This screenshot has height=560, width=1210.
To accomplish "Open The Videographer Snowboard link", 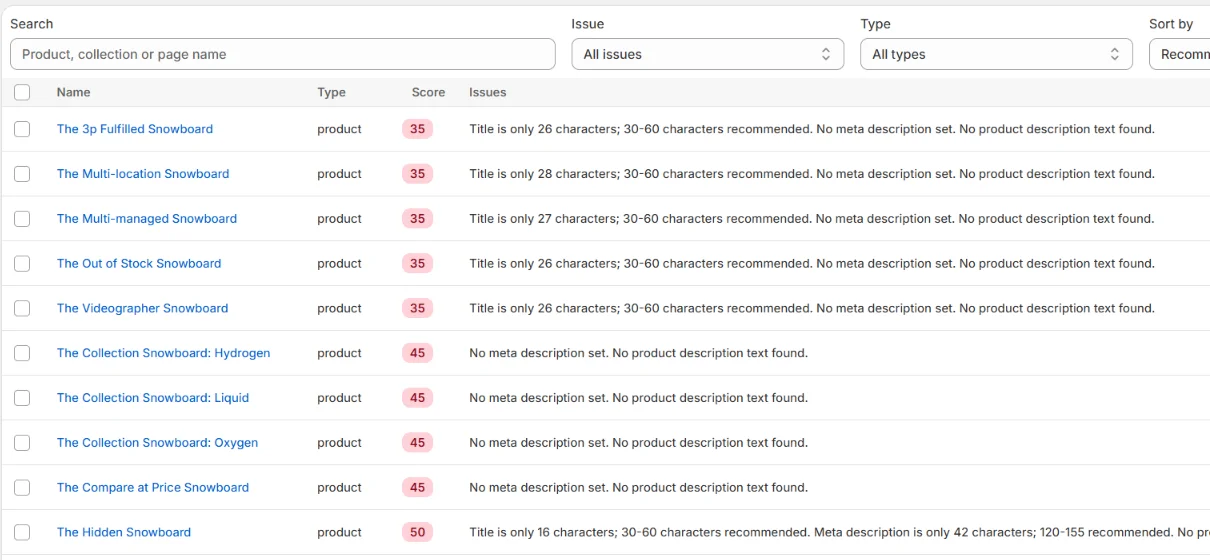I will (143, 308).
